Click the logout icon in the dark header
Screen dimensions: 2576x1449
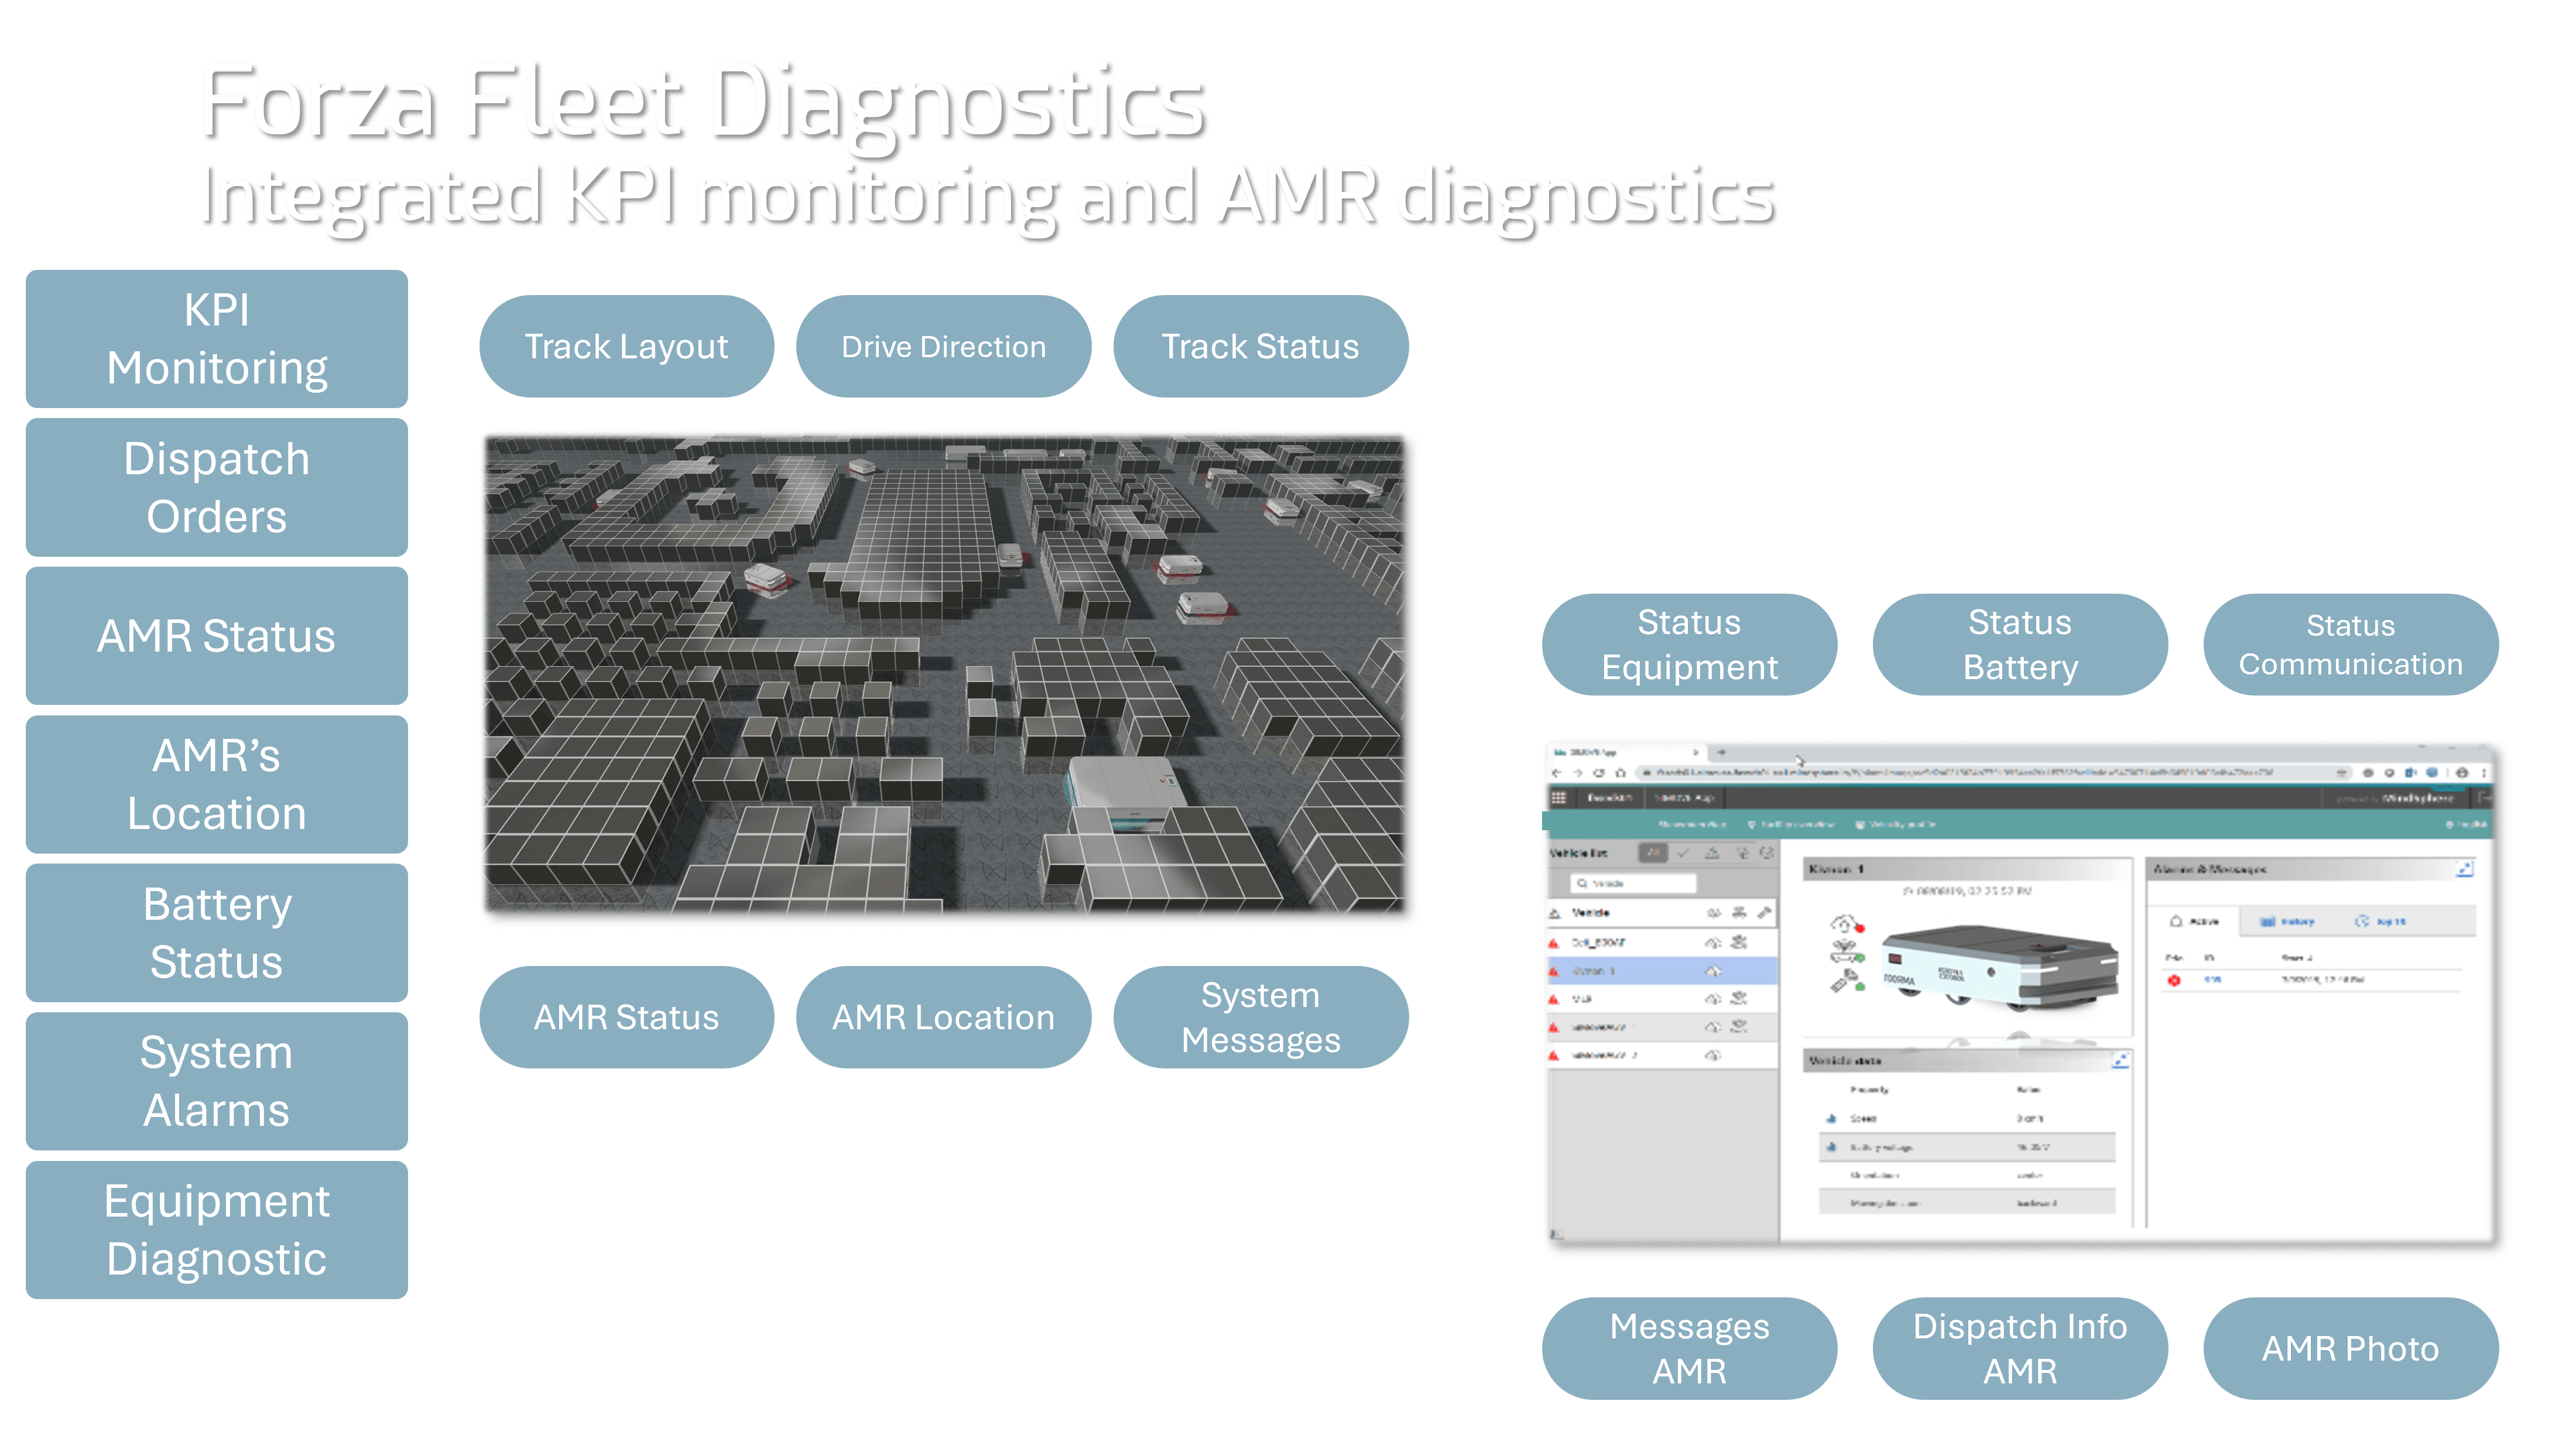point(2486,798)
